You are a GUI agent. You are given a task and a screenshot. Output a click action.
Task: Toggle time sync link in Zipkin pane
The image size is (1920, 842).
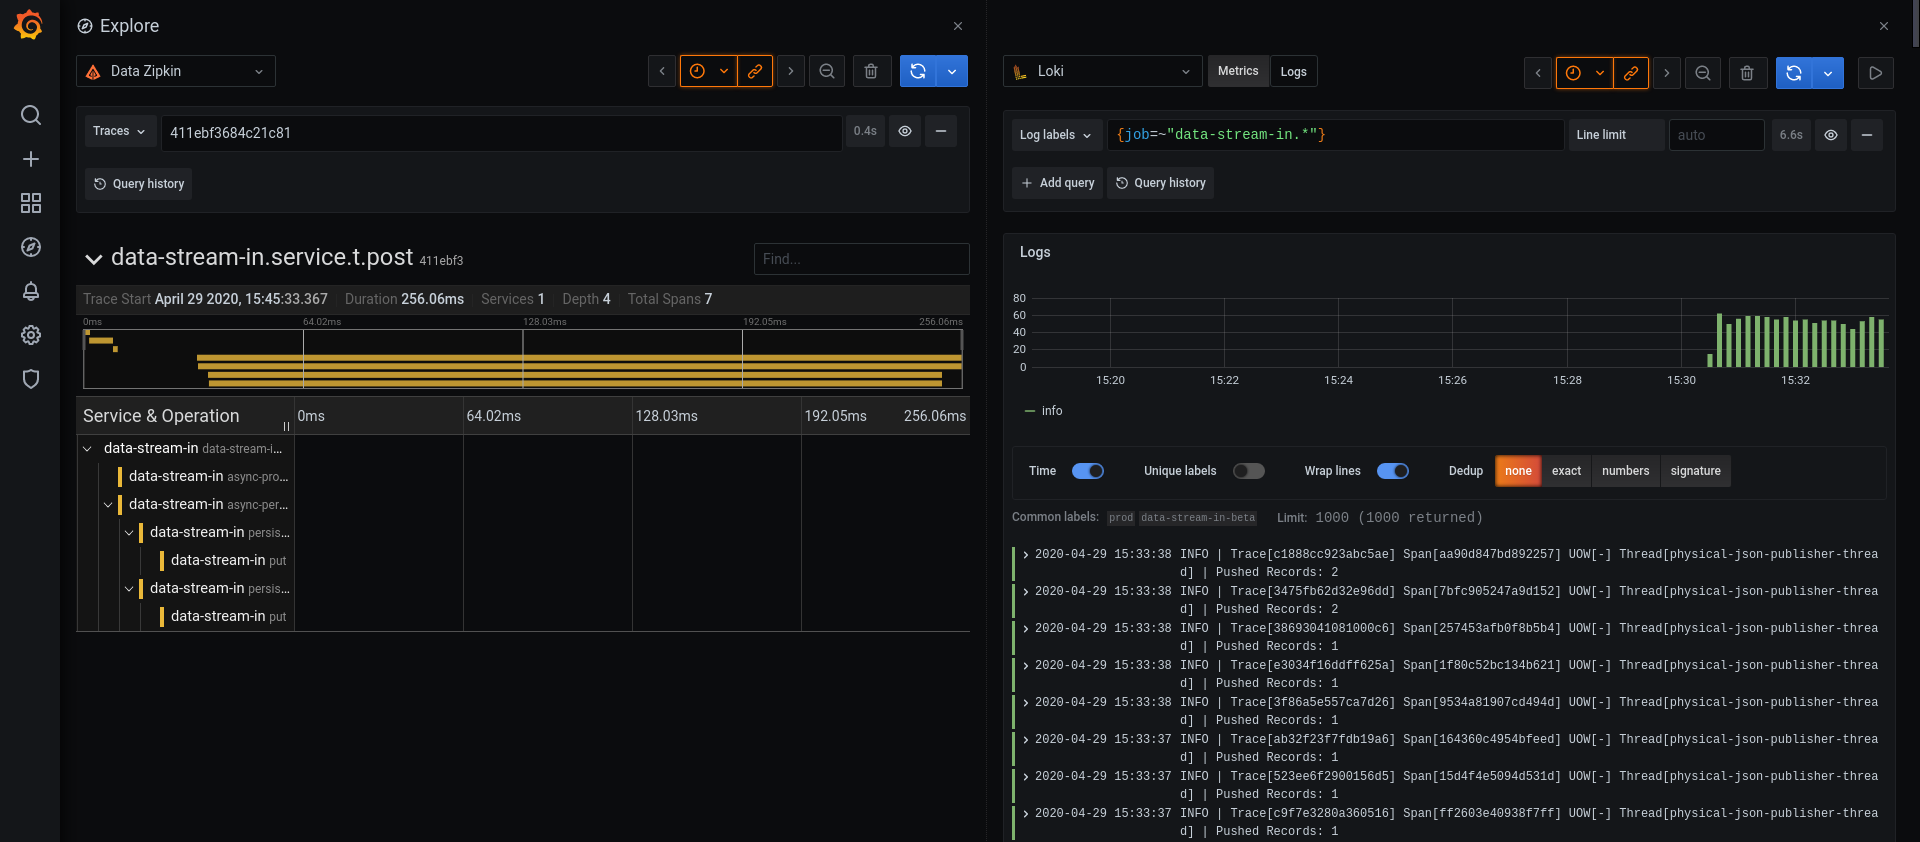755,71
